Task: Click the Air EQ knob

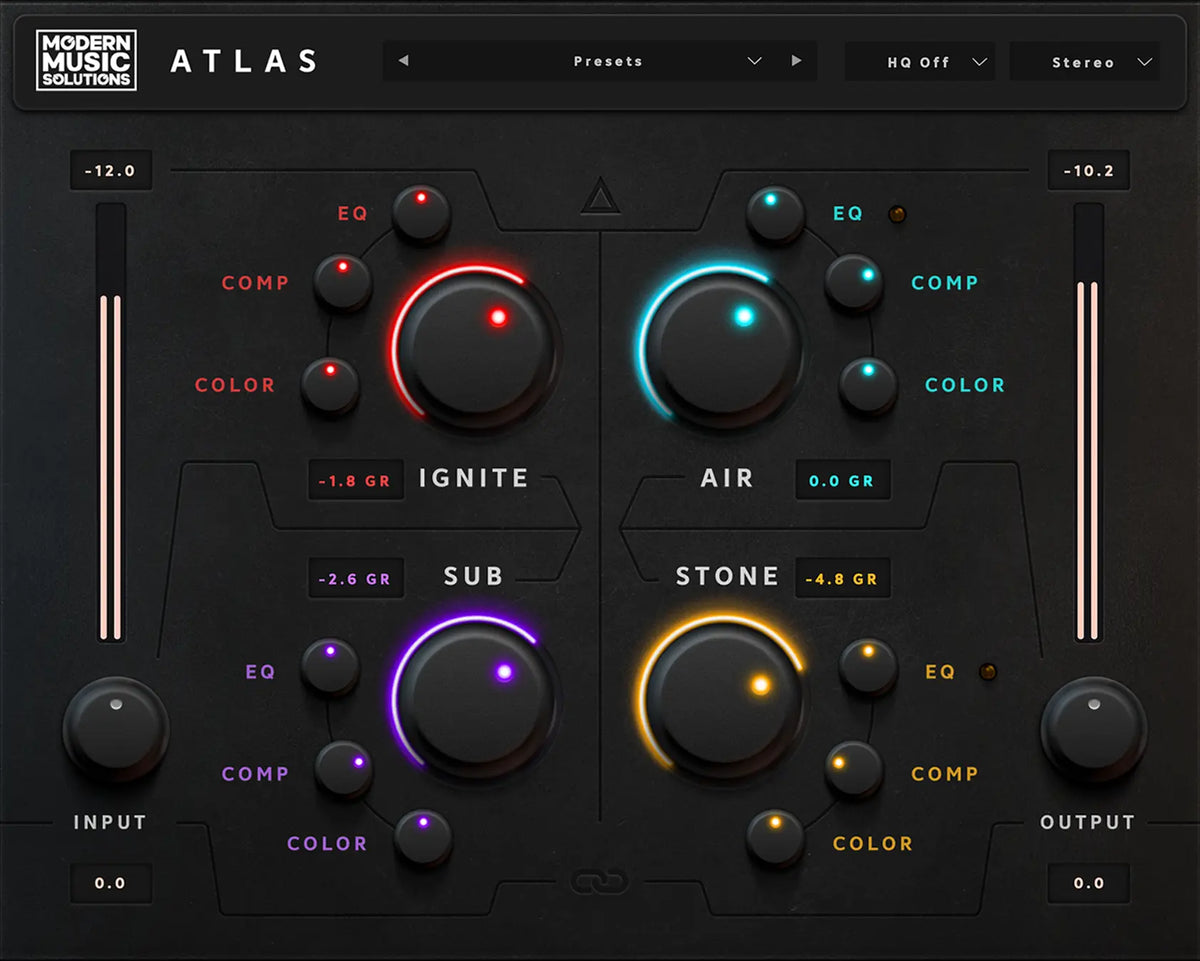Action: (x=776, y=214)
